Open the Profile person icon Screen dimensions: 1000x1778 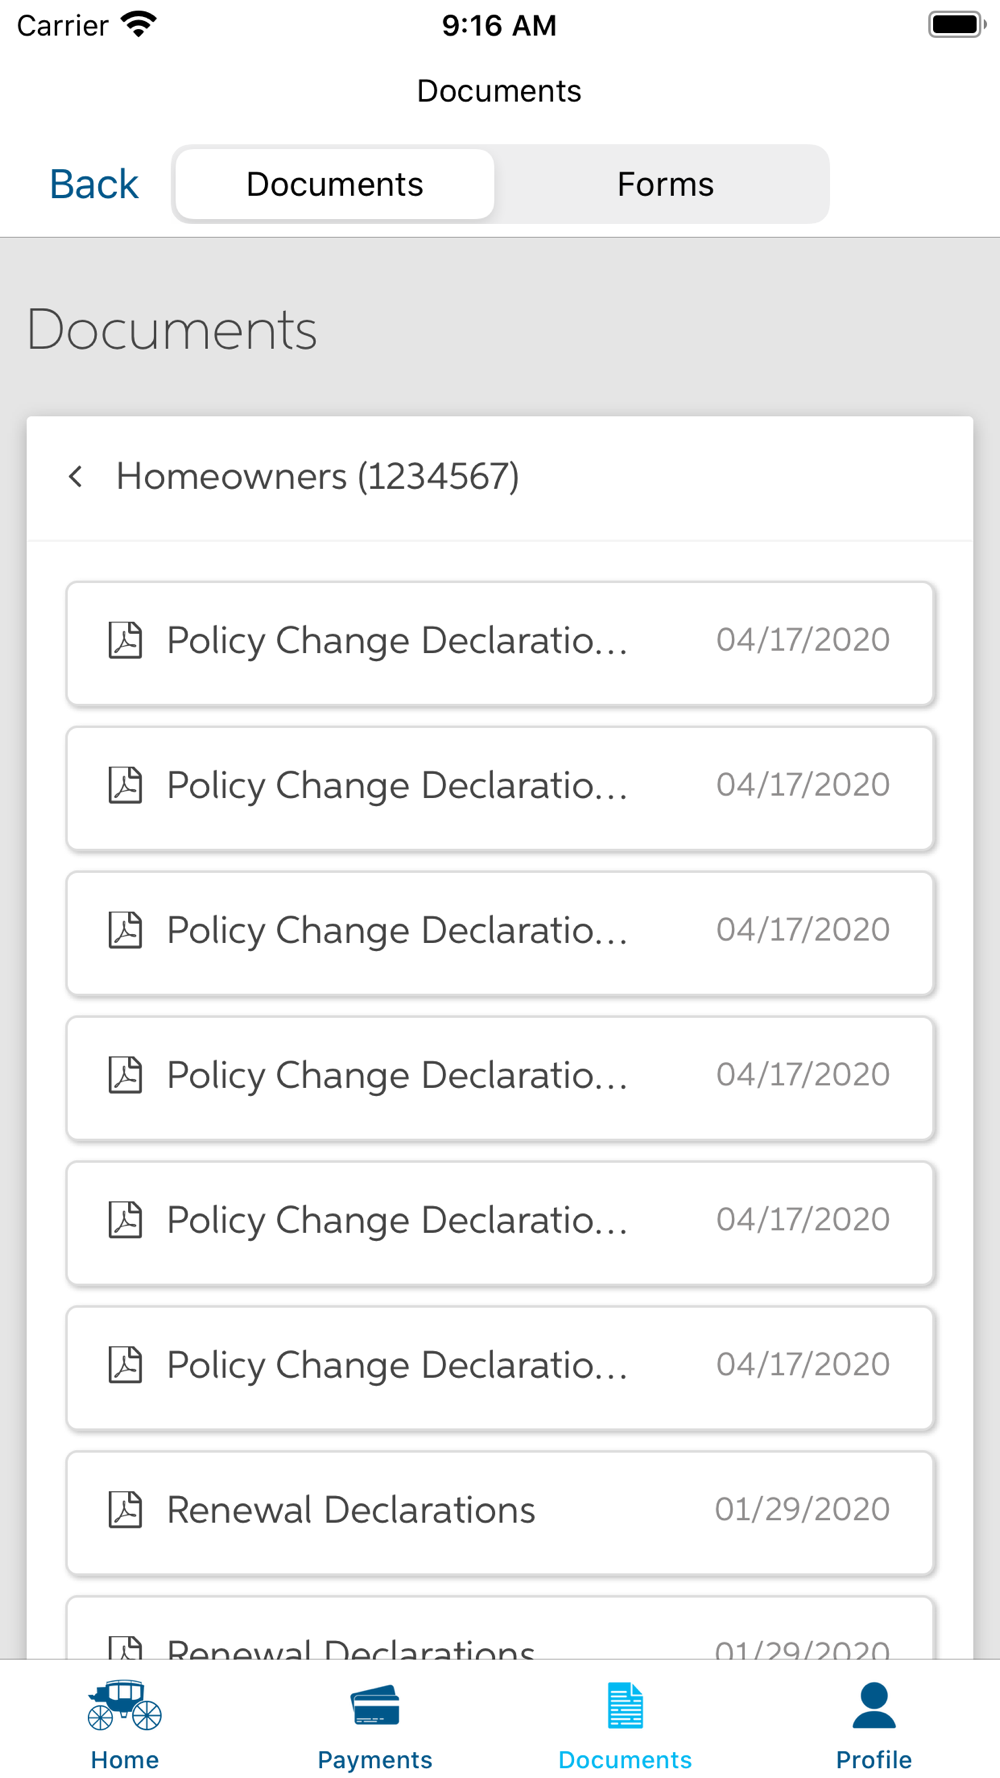(874, 1706)
